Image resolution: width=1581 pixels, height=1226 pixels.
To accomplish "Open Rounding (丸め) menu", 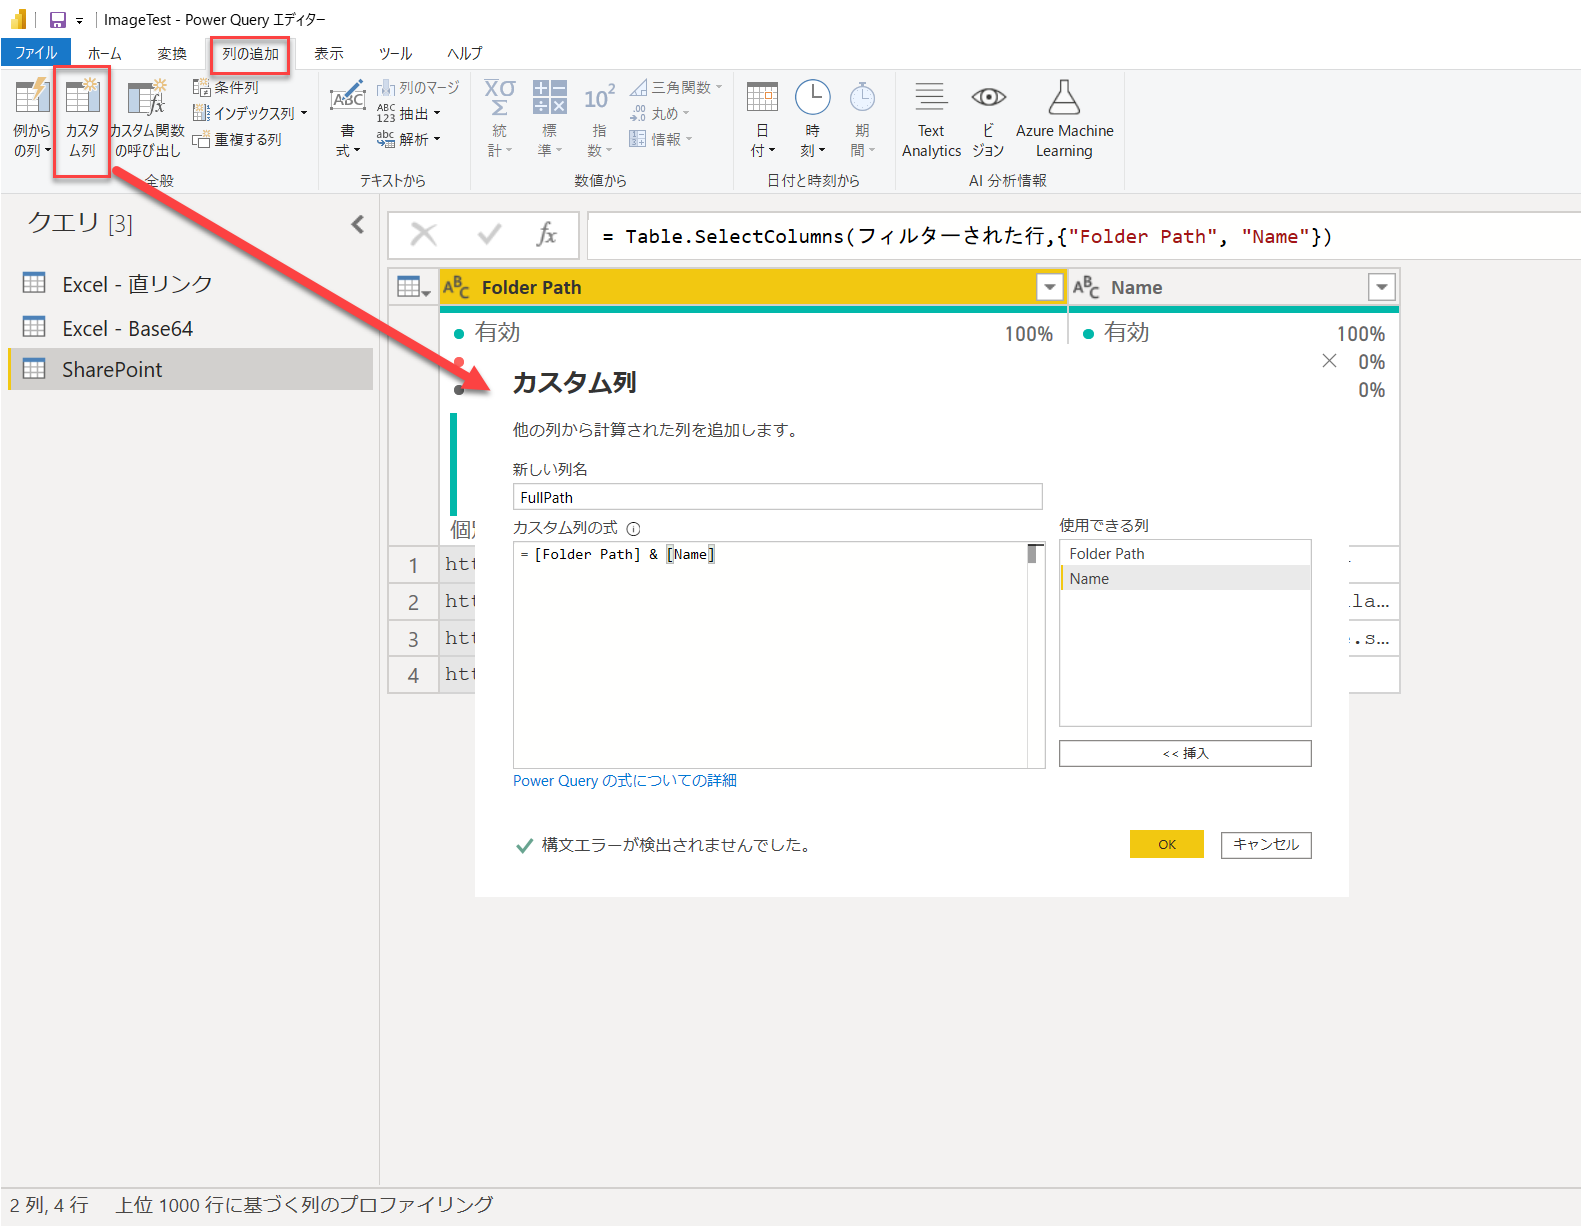I will point(660,114).
